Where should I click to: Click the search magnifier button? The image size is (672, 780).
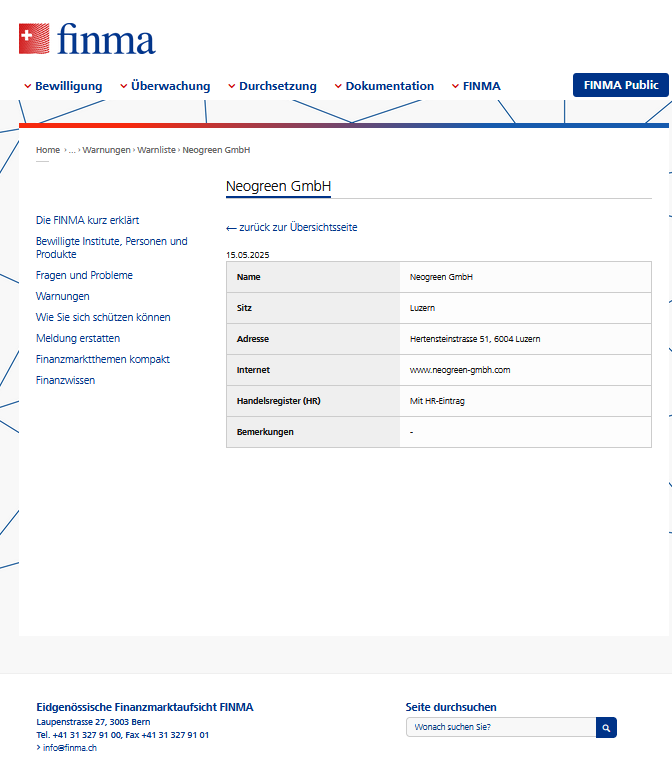coord(606,727)
